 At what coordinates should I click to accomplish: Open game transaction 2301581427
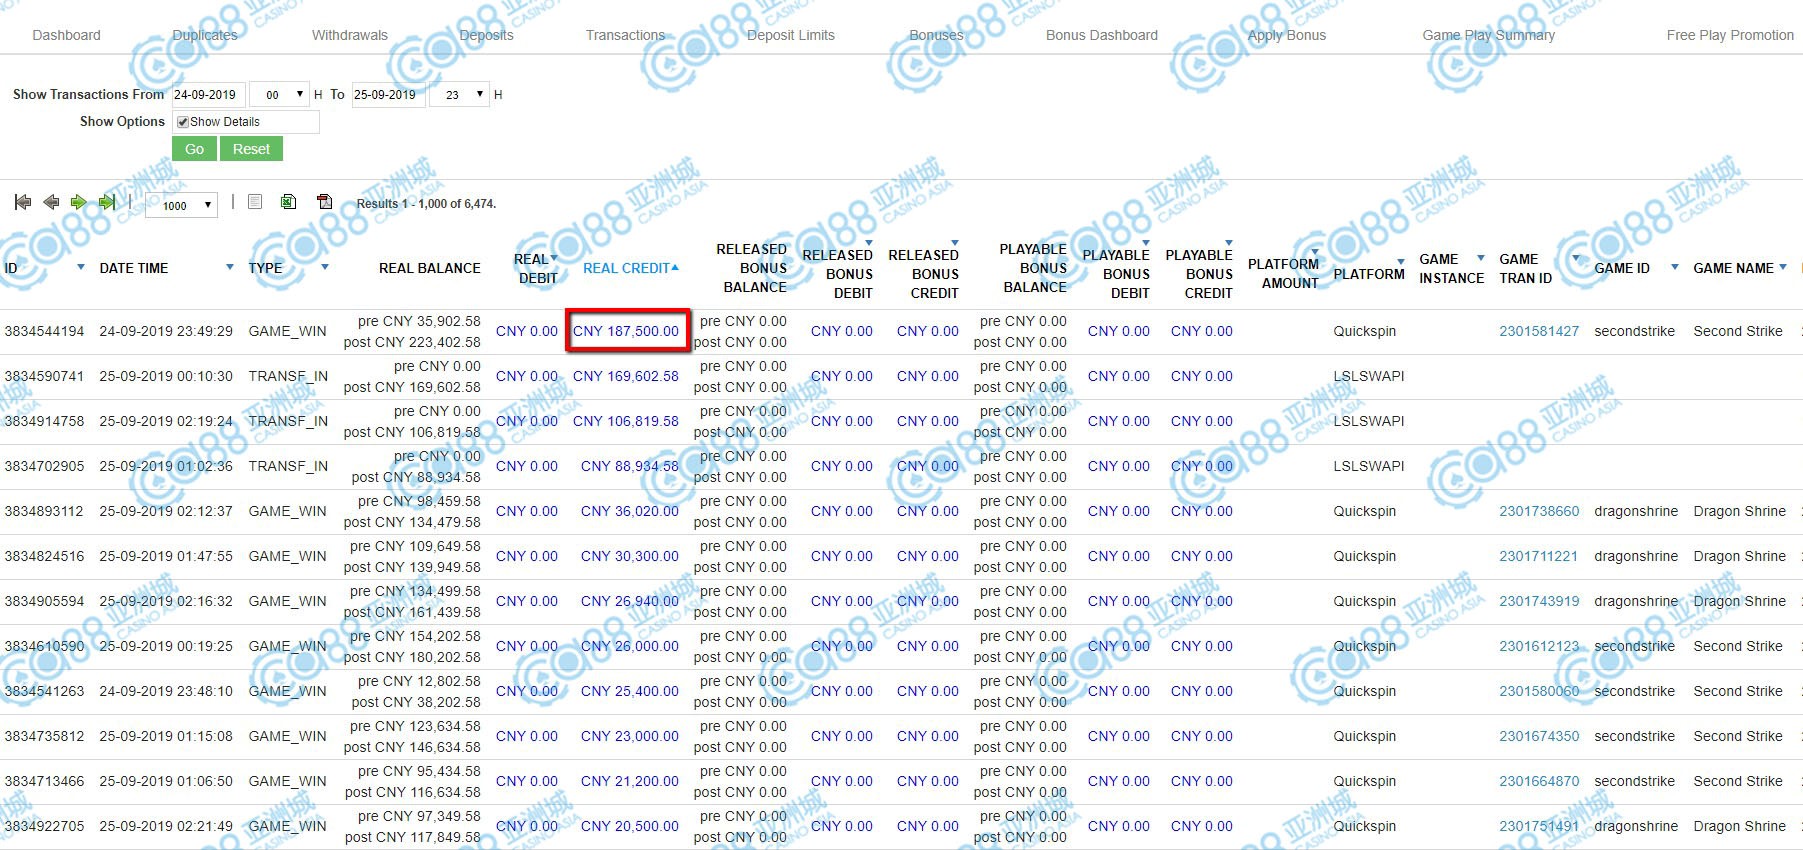(x=1539, y=331)
